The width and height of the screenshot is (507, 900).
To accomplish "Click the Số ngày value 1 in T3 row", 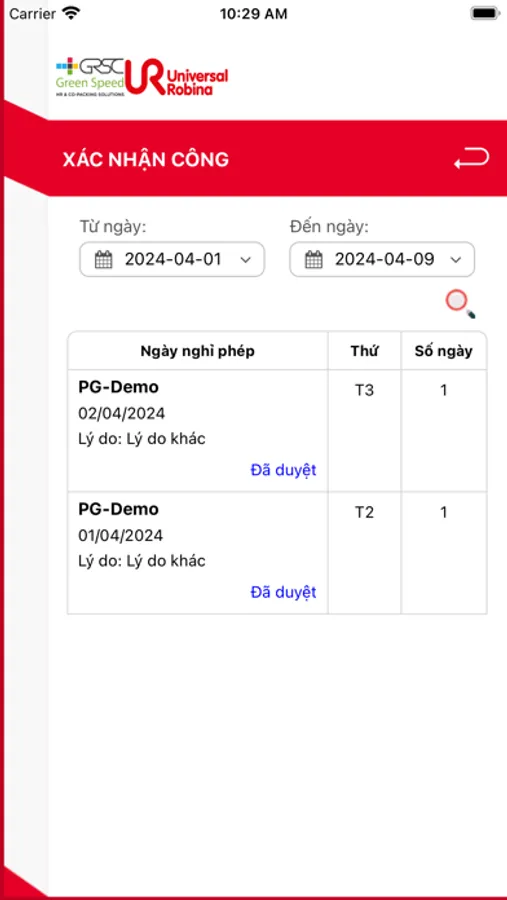I will [x=444, y=390].
